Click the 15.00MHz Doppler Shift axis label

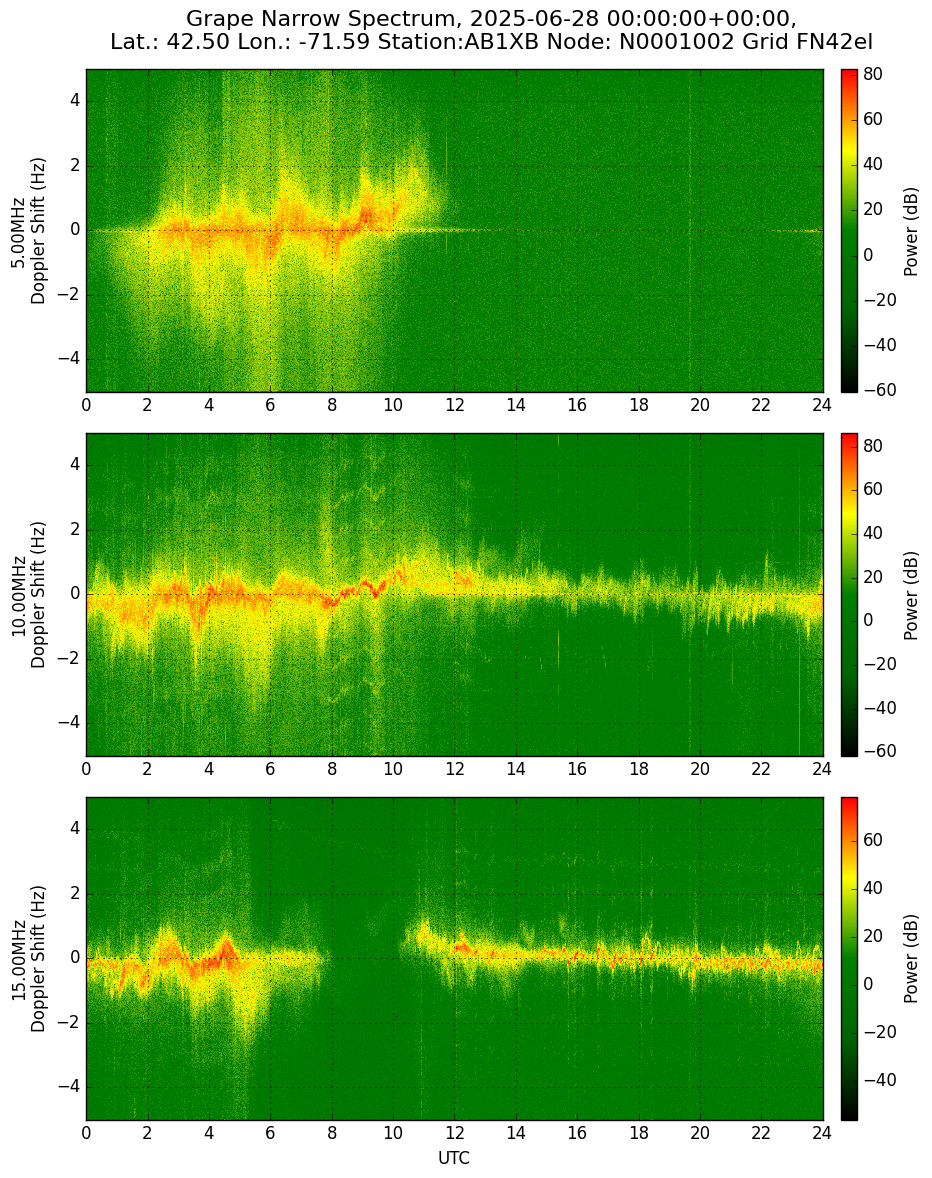29,959
